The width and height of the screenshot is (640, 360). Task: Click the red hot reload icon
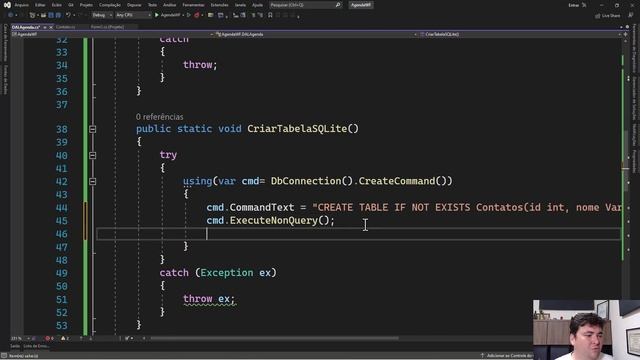coord(197,15)
